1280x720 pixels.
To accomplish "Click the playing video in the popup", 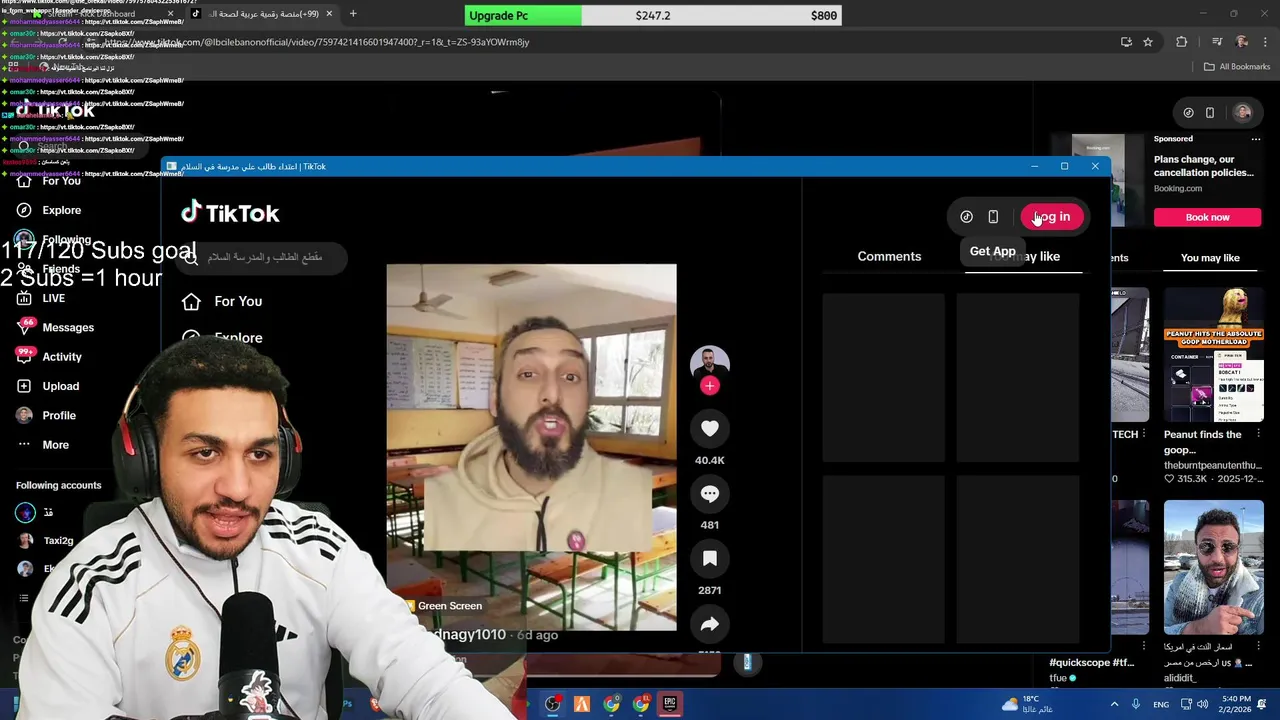I will pyautogui.click(x=531, y=447).
